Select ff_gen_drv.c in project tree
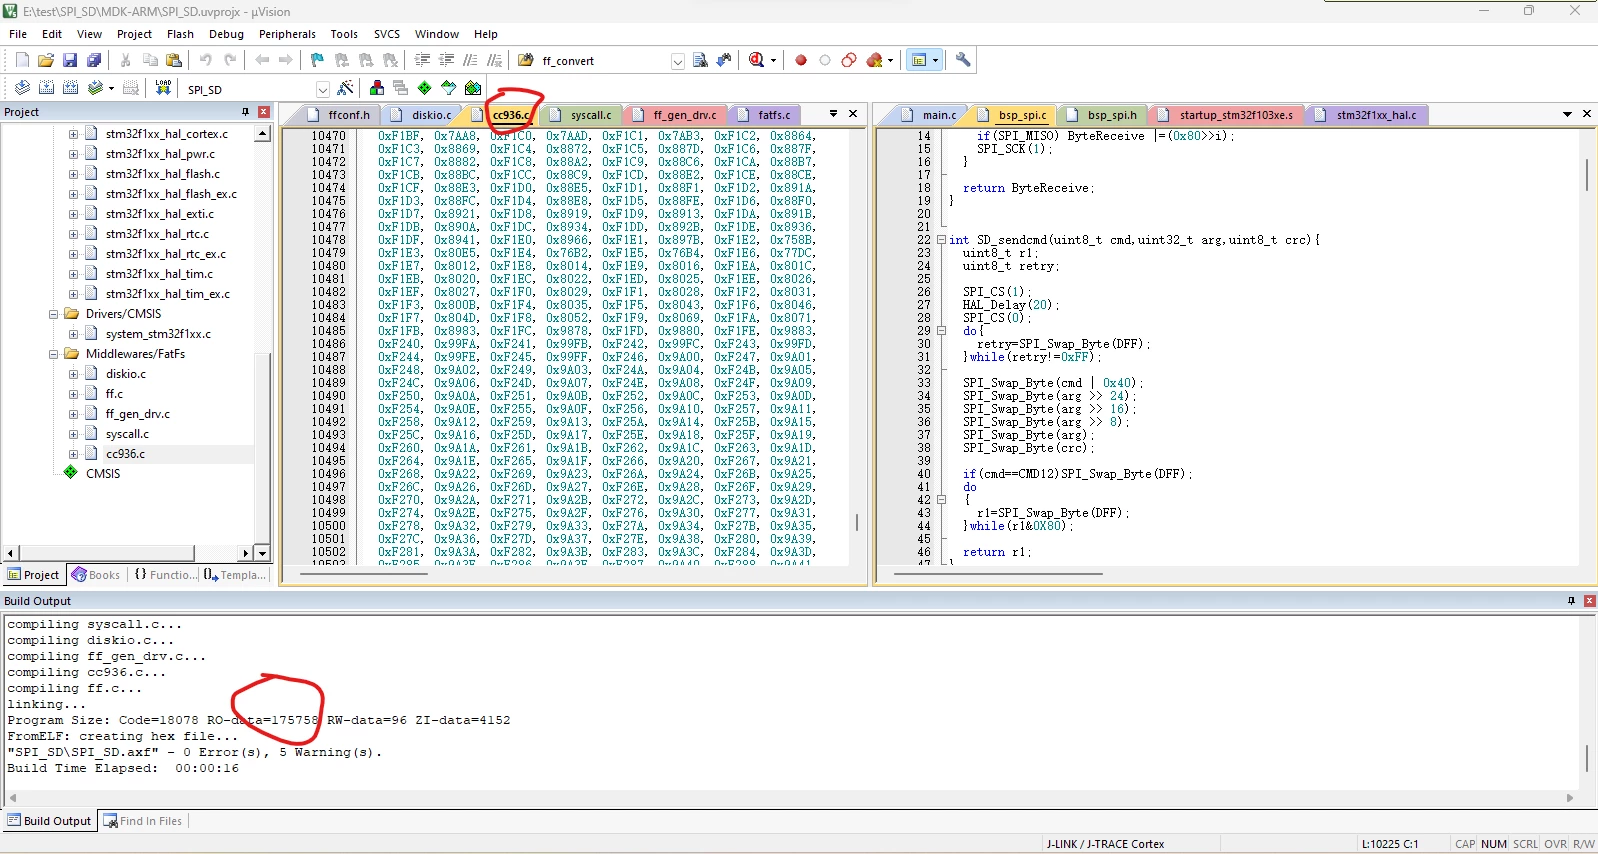 click(x=137, y=414)
